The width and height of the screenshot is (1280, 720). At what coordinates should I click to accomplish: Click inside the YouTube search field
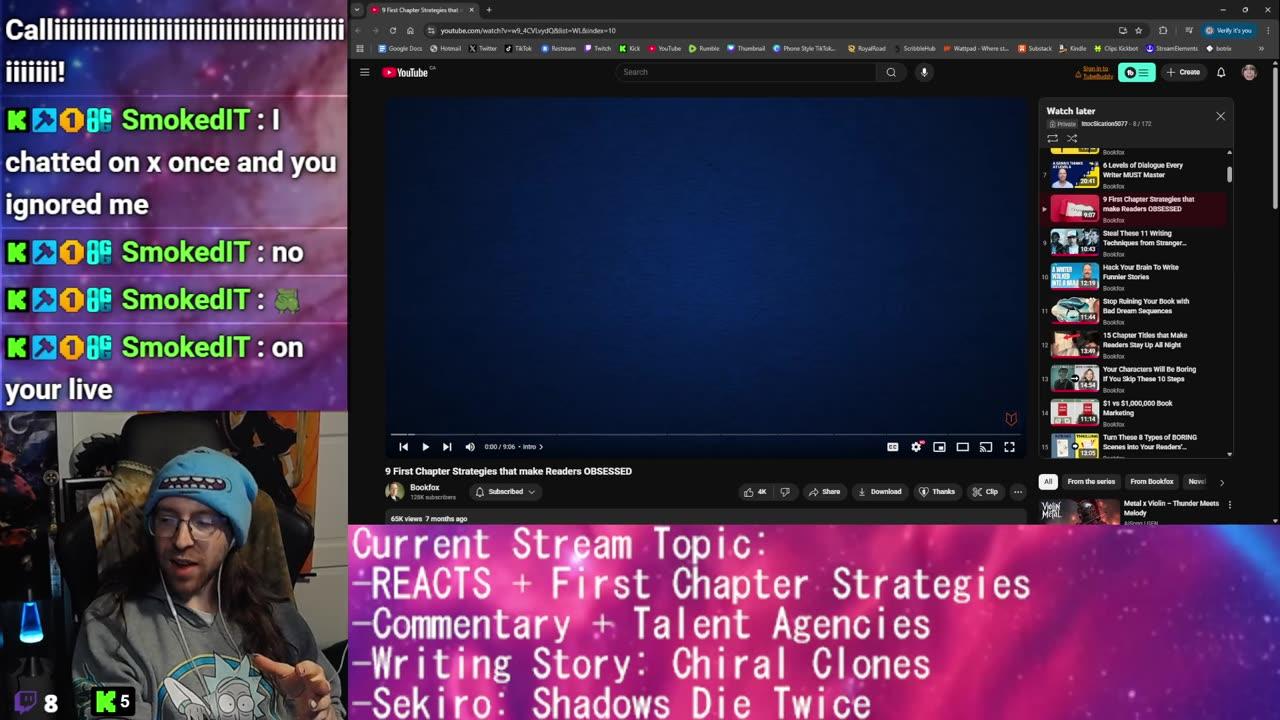746,72
